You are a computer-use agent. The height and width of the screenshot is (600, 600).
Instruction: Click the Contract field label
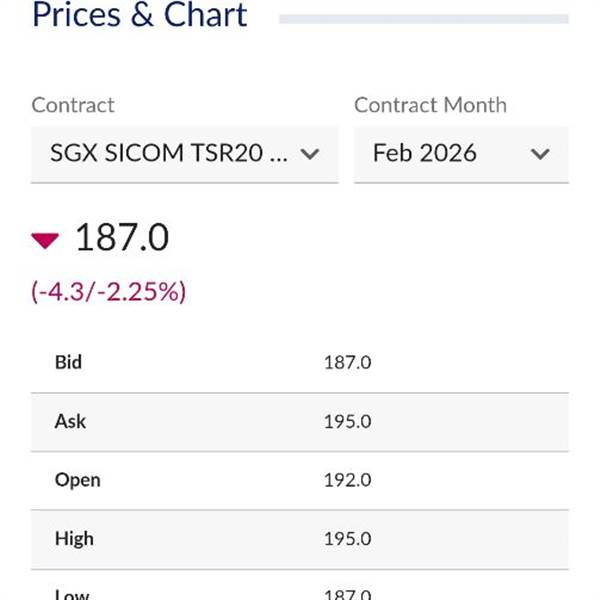pos(73,105)
